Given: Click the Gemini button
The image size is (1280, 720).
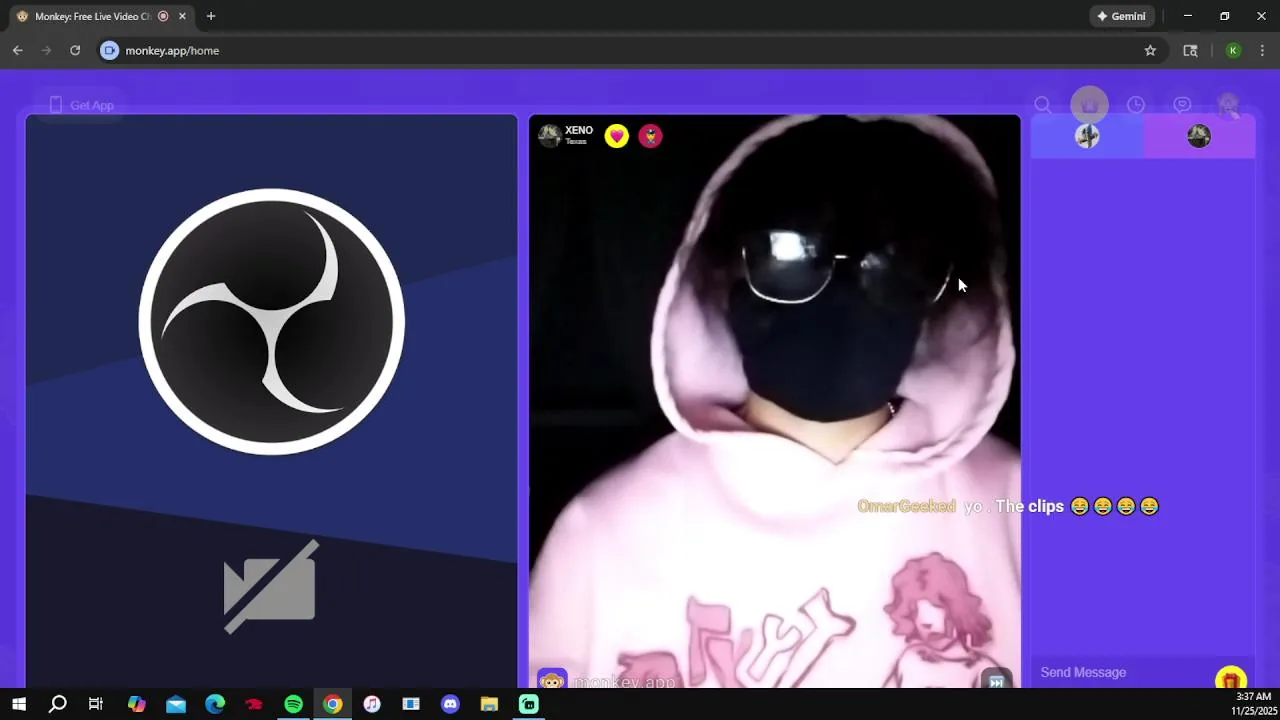Looking at the screenshot, I should tap(1121, 16).
